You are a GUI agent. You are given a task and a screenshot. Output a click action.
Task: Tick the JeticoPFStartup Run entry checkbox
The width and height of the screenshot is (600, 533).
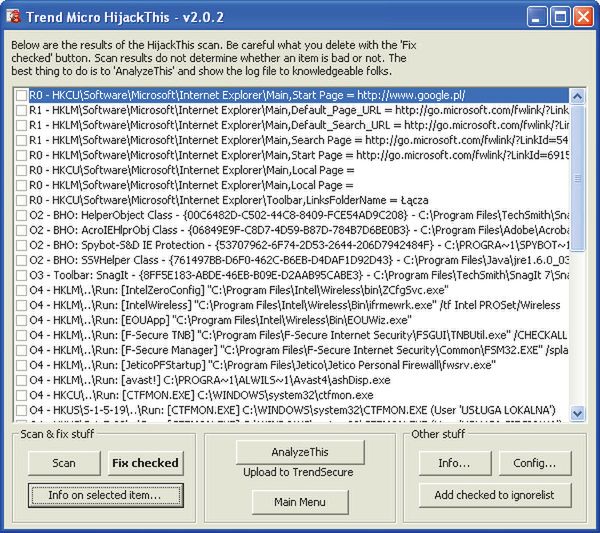pyautogui.click(x=22, y=365)
